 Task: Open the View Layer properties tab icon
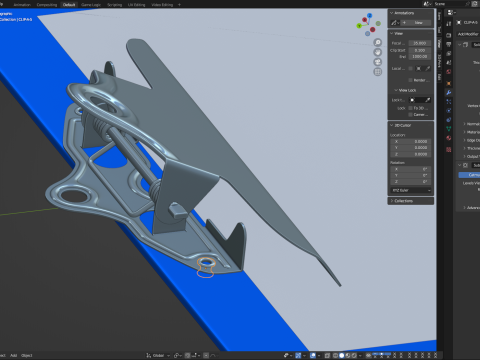tap(449, 53)
